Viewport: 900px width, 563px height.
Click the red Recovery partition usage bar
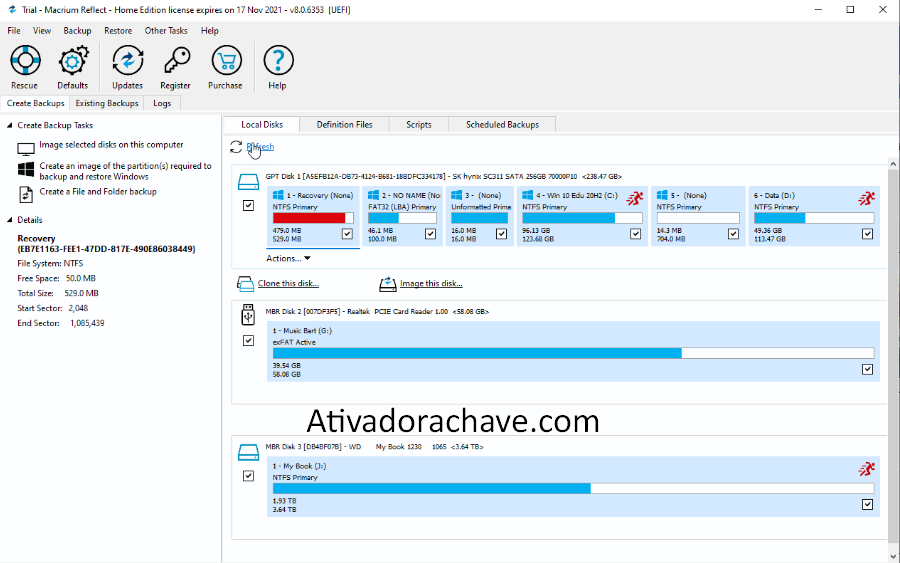coord(309,218)
